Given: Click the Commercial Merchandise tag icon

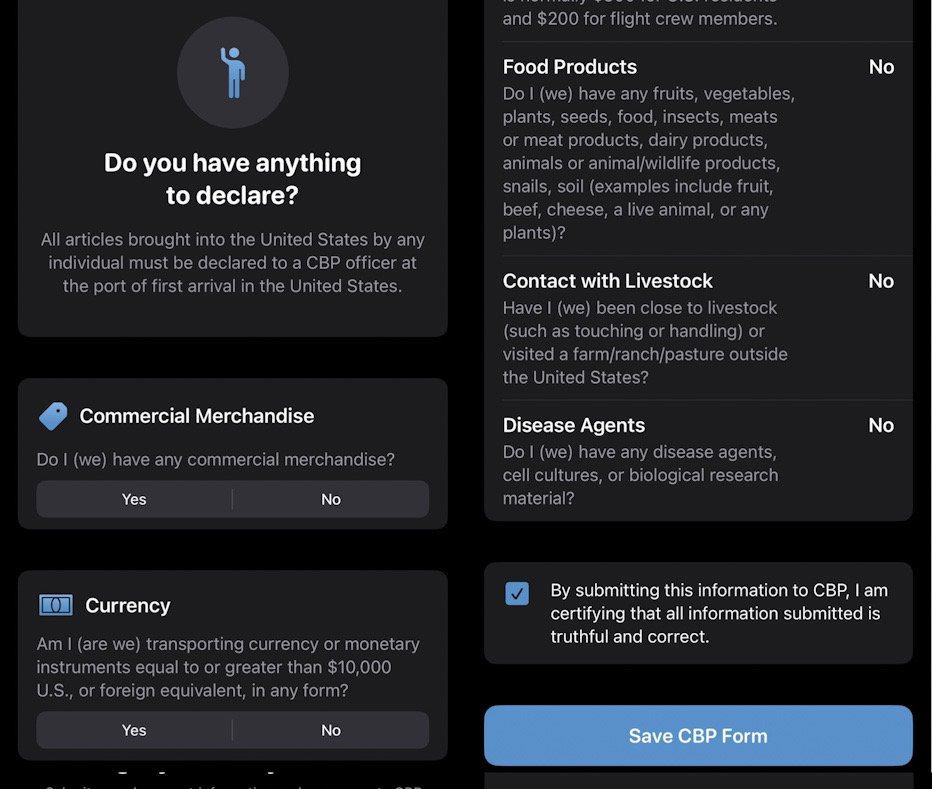Looking at the screenshot, I should click(x=53, y=416).
